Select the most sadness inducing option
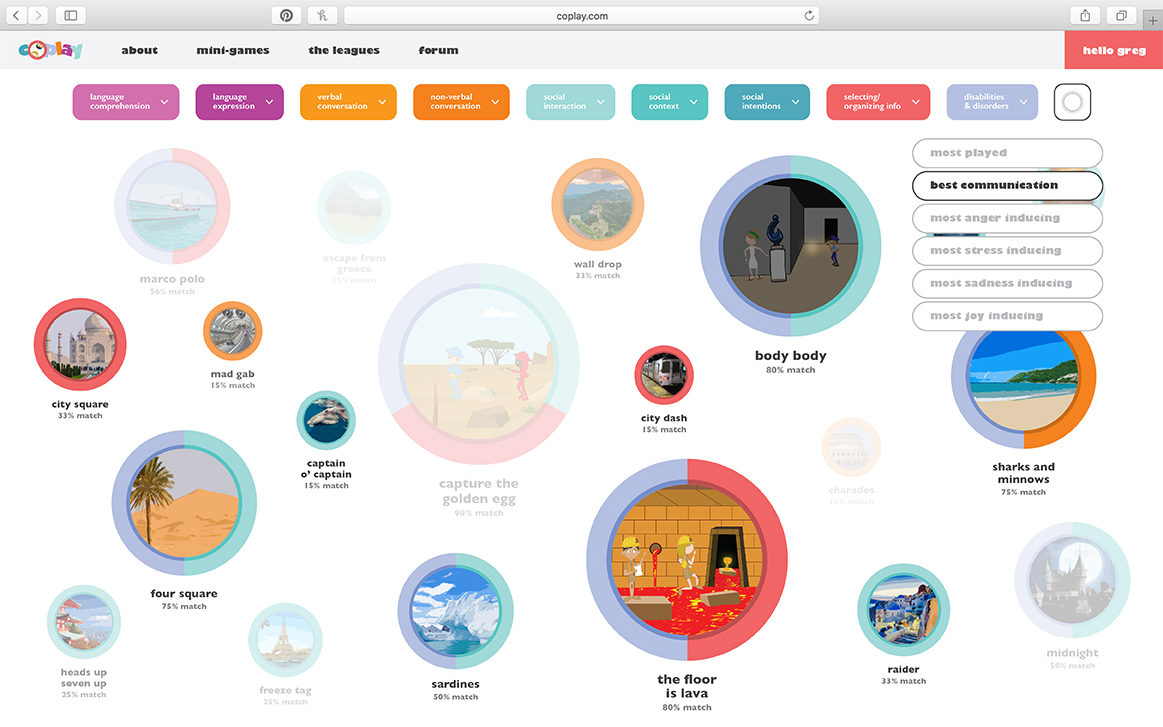This screenshot has width=1163, height=727. tap(1007, 283)
